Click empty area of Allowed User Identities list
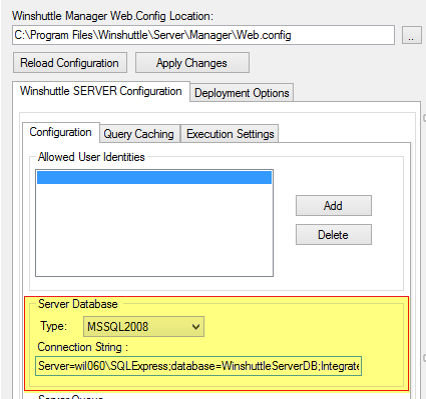 click(x=154, y=230)
